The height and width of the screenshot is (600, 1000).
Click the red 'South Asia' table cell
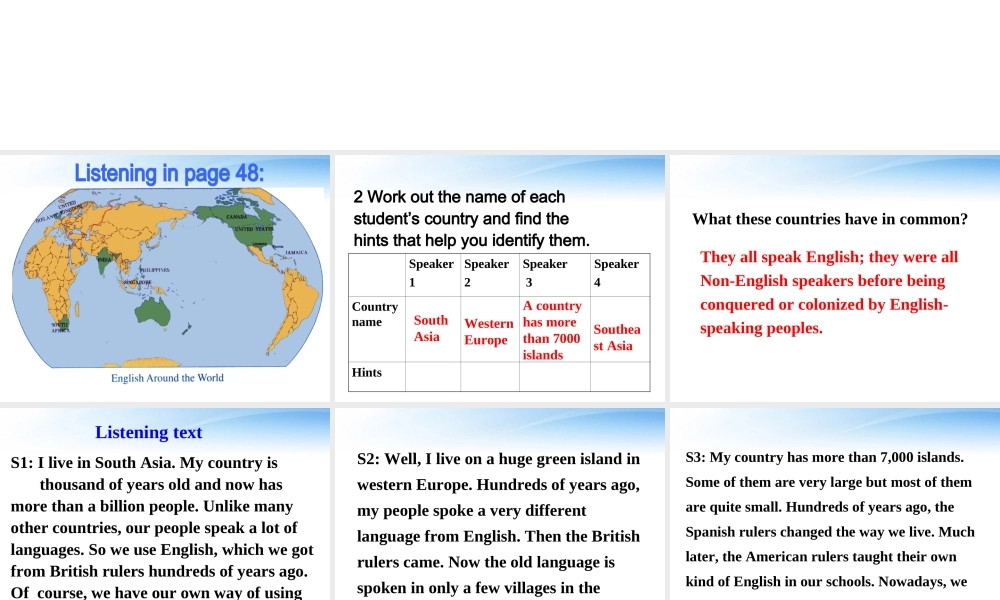click(x=431, y=328)
